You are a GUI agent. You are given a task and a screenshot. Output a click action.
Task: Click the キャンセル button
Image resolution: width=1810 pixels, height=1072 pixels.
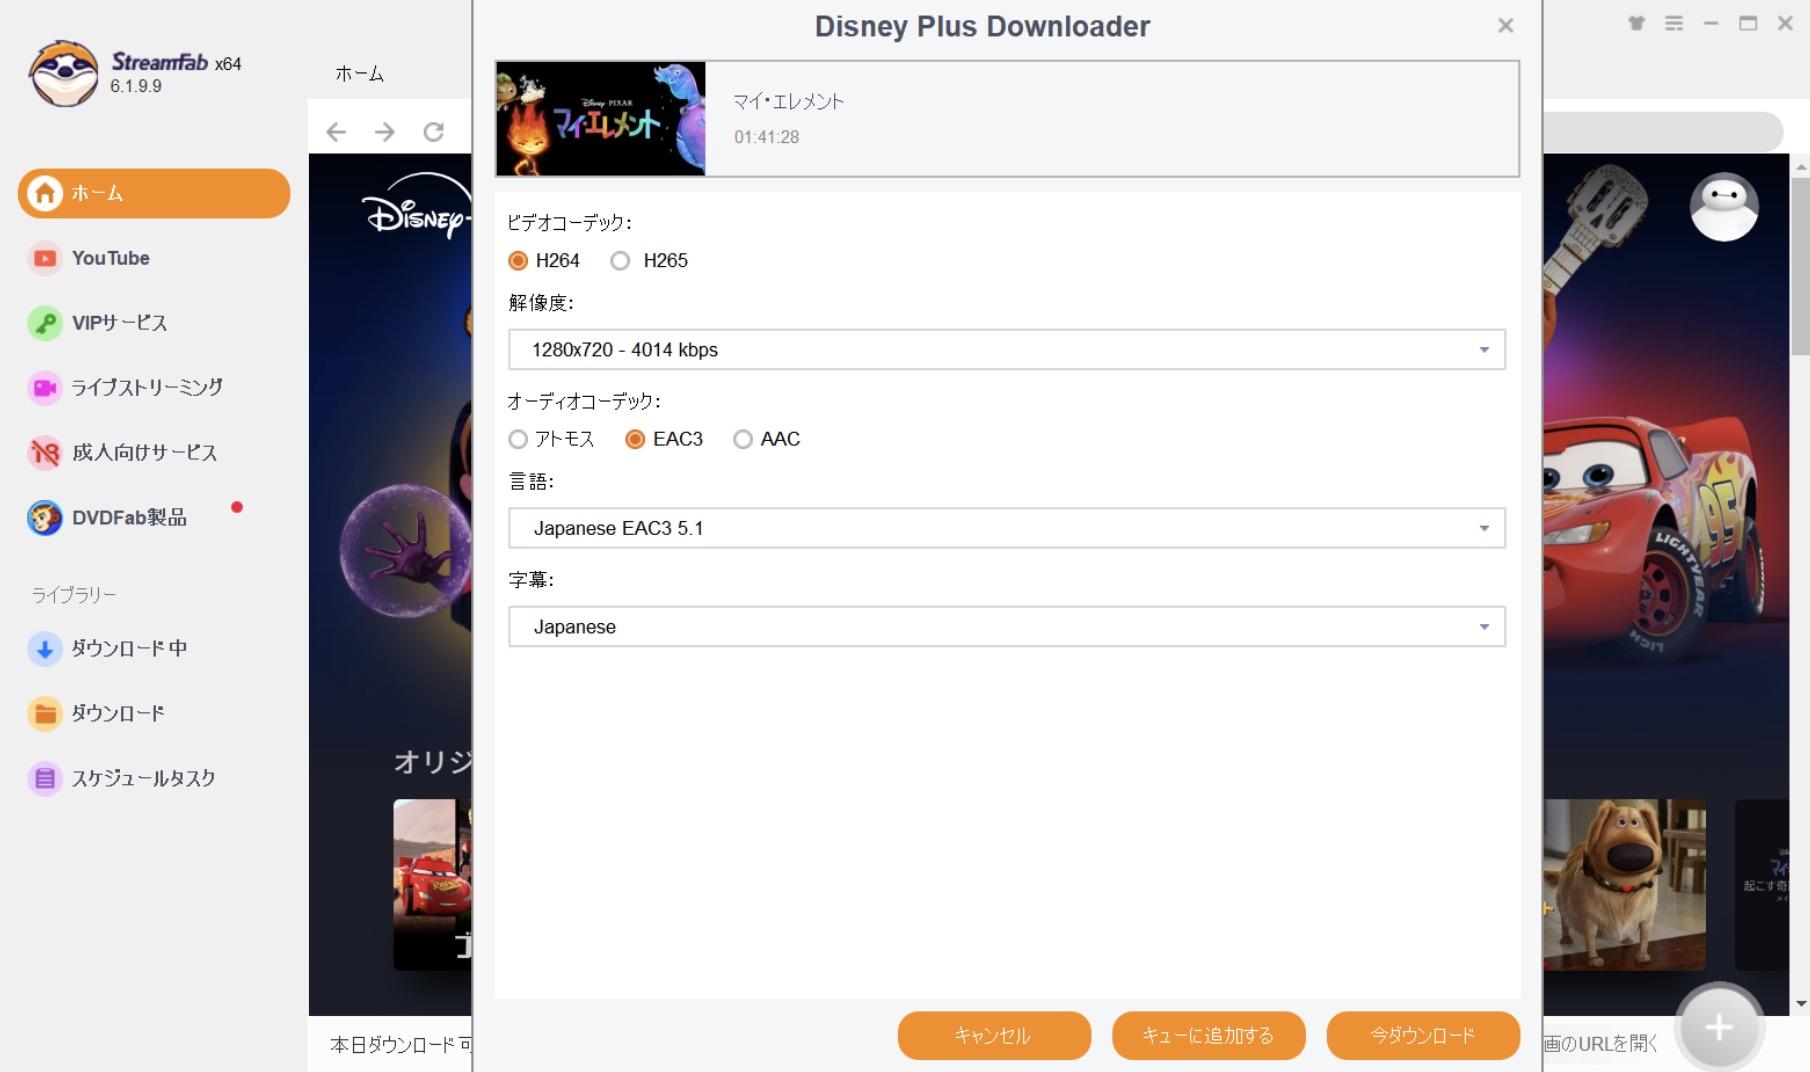(994, 1036)
